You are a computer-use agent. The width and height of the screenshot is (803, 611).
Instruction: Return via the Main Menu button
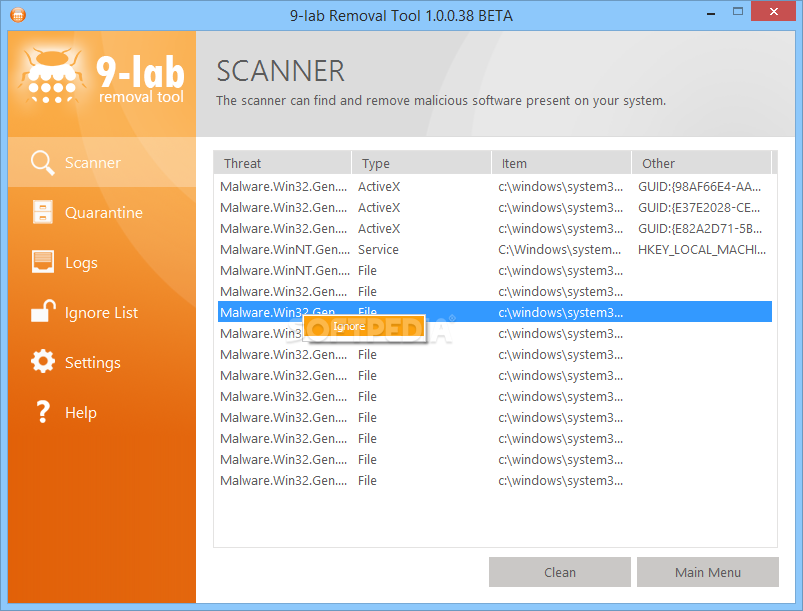(708, 572)
